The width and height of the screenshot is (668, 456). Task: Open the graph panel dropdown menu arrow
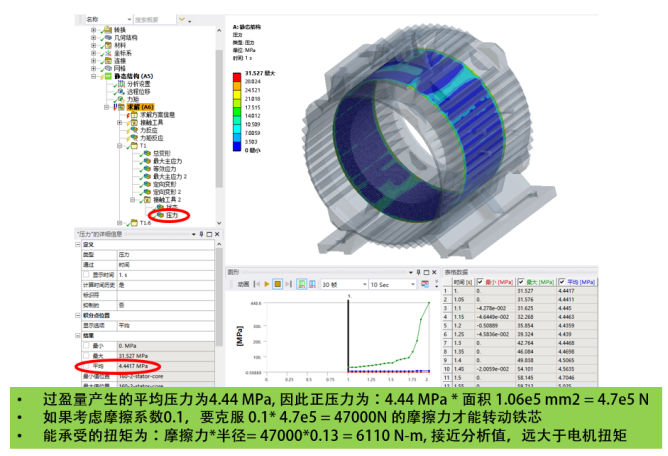pos(411,272)
